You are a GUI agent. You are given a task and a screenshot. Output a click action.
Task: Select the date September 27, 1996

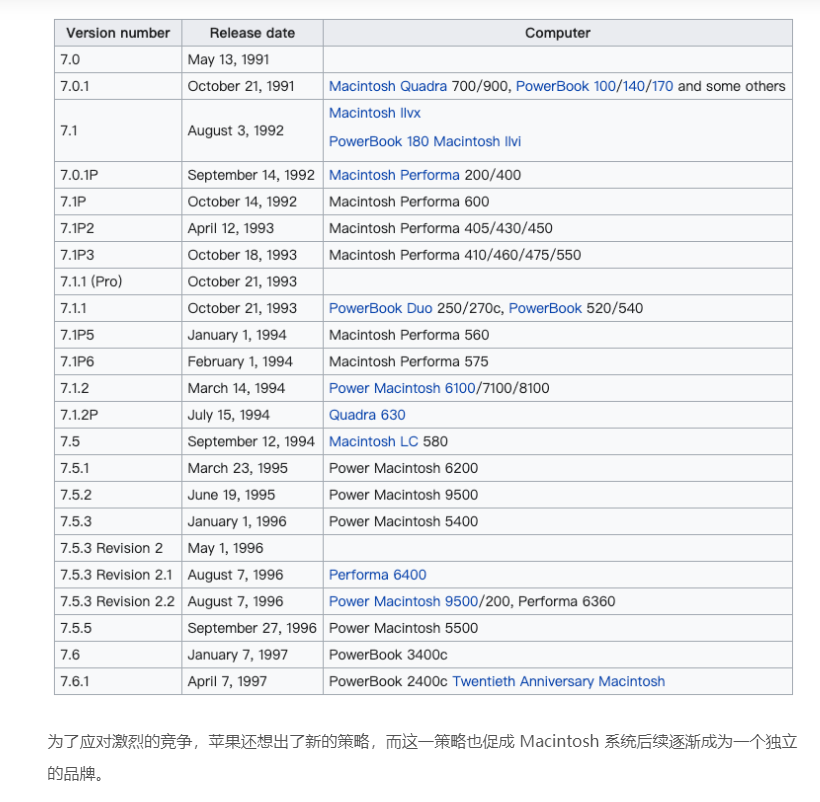click(x=252, y=628)
